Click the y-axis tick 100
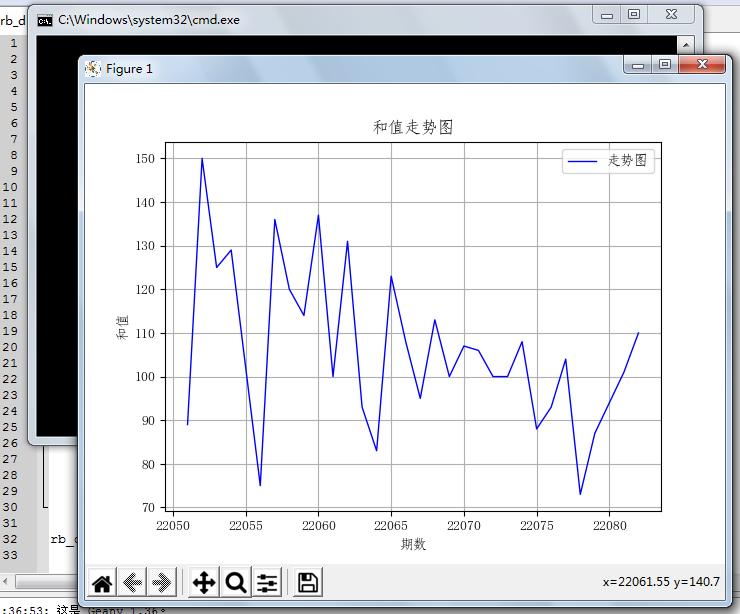Image resolution: width=740 pixels, height=614 pixels. pos(145,377)
